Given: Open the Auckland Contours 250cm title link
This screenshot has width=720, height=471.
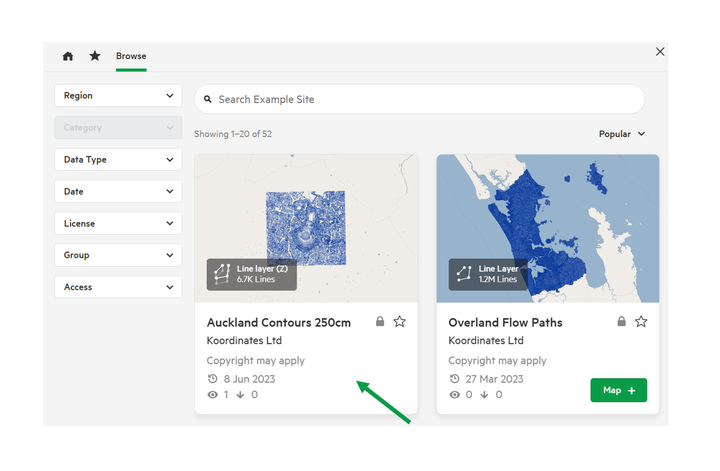Looking at the screenshot, I should [279, 323].
